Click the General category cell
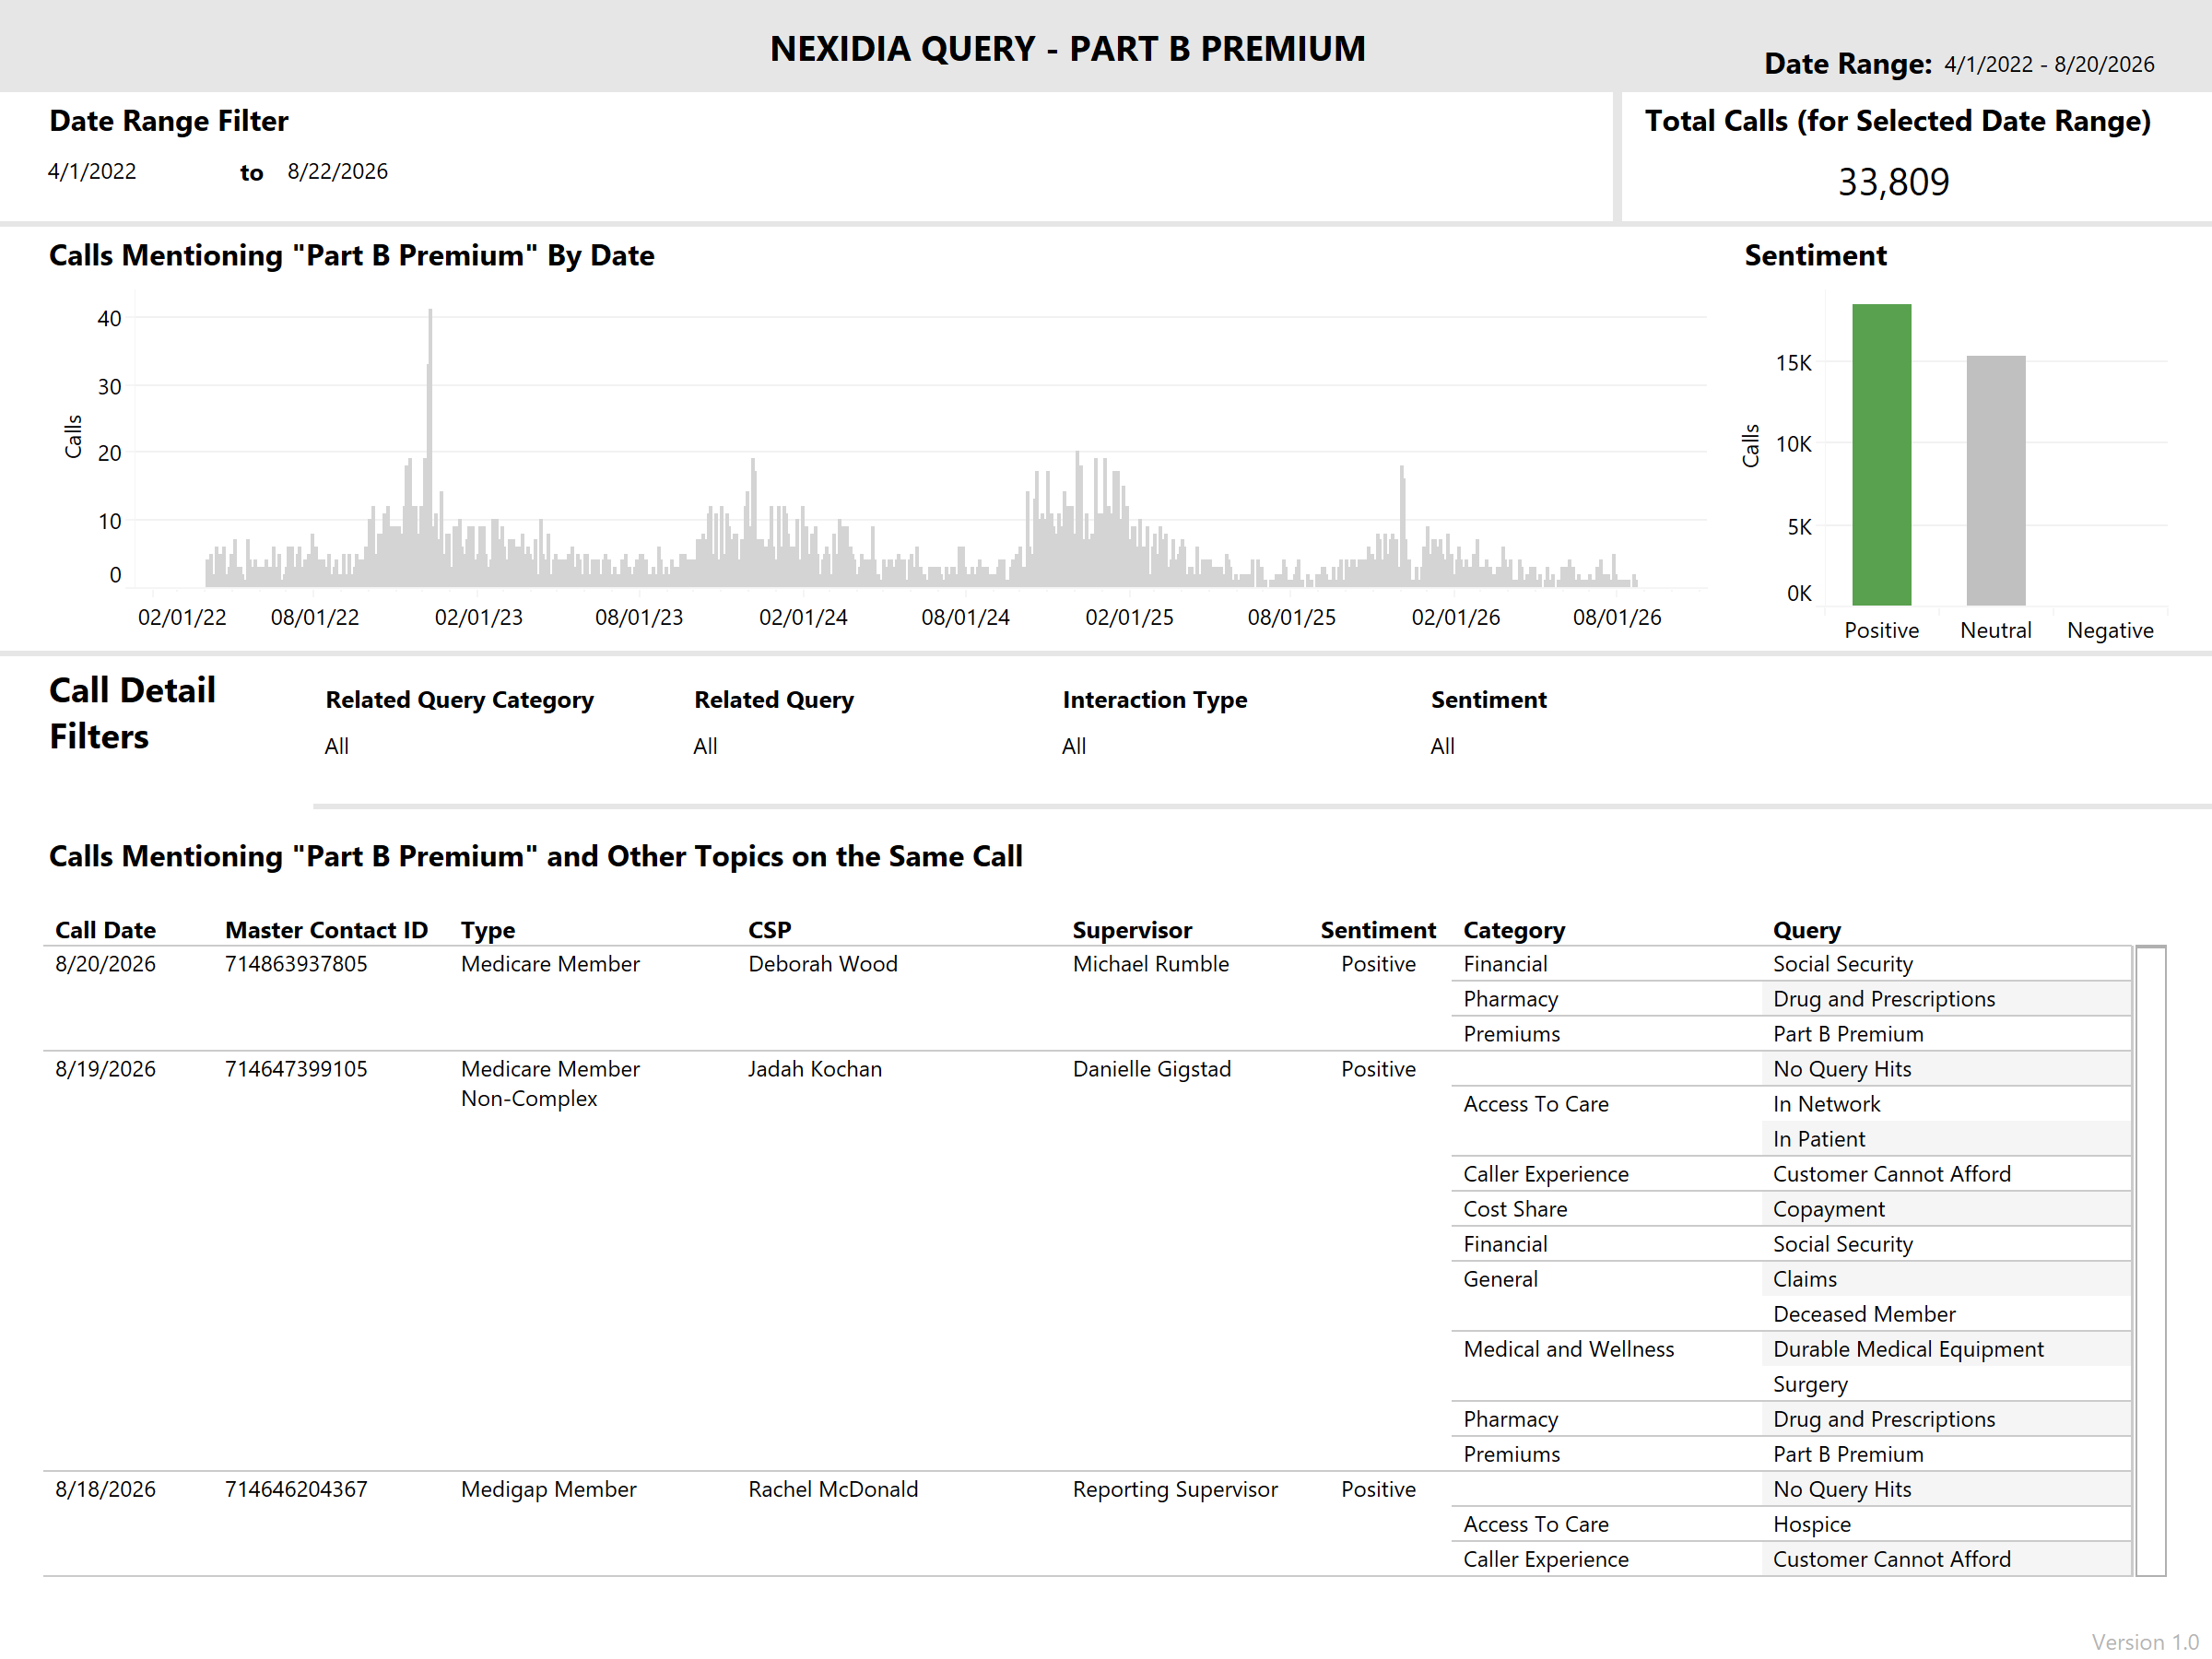The image size is (2212, 1659). point(1500,1279)
